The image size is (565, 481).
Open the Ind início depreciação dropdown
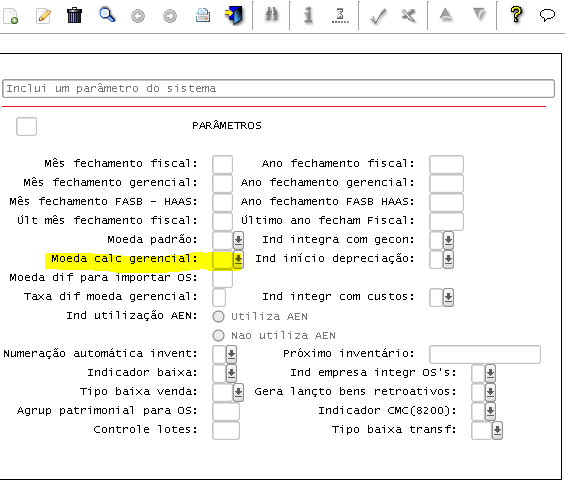[448, 259]
